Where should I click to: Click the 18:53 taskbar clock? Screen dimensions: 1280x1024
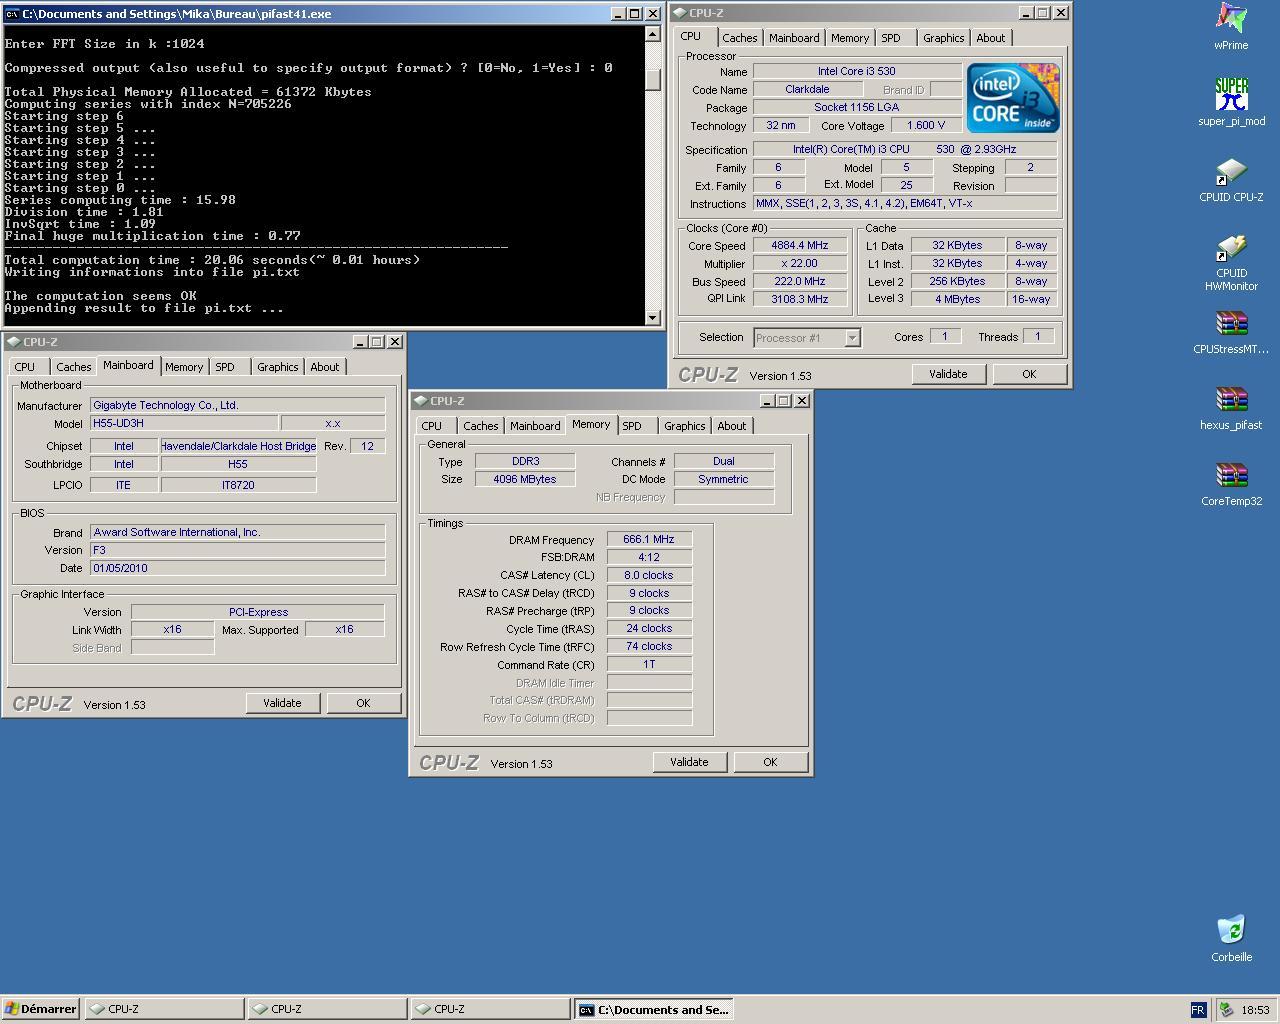click(1255, 1010)
